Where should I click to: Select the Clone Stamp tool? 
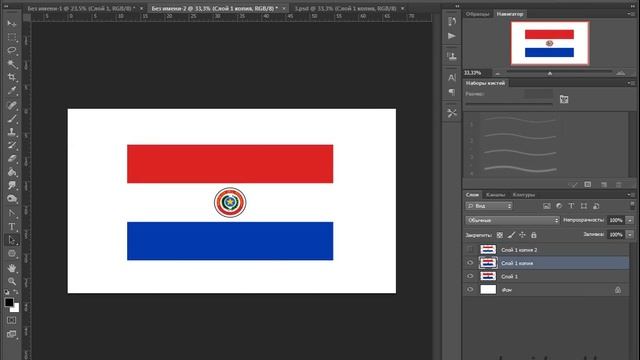12,132
